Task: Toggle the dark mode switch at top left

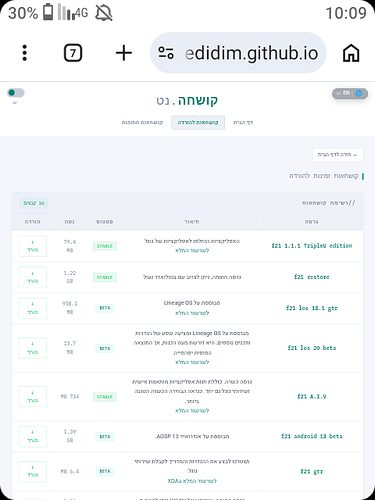Action: 16,93
